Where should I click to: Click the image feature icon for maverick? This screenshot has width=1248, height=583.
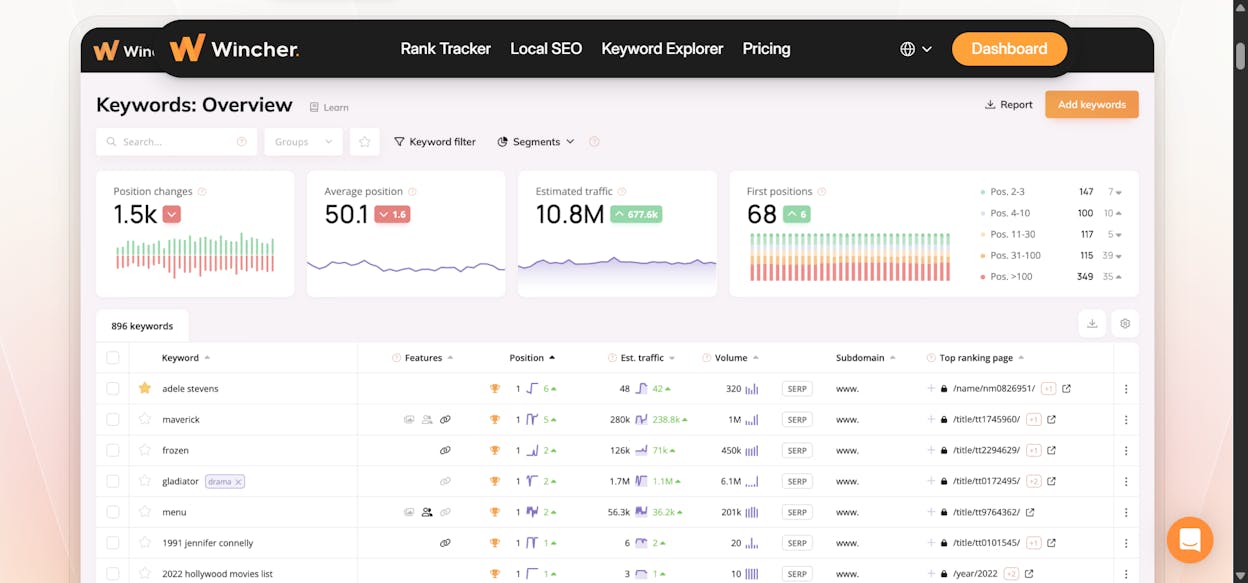(409, 420)
